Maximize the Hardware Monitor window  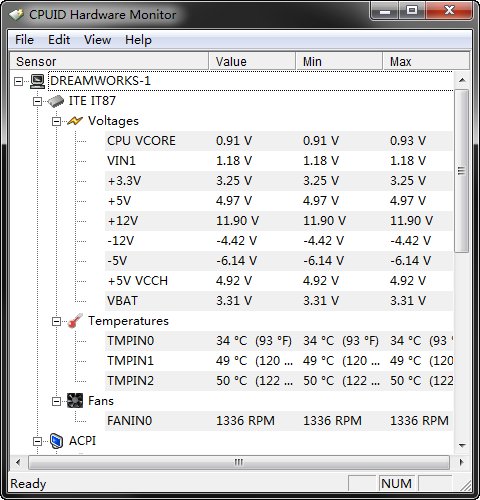pos(412,11)
